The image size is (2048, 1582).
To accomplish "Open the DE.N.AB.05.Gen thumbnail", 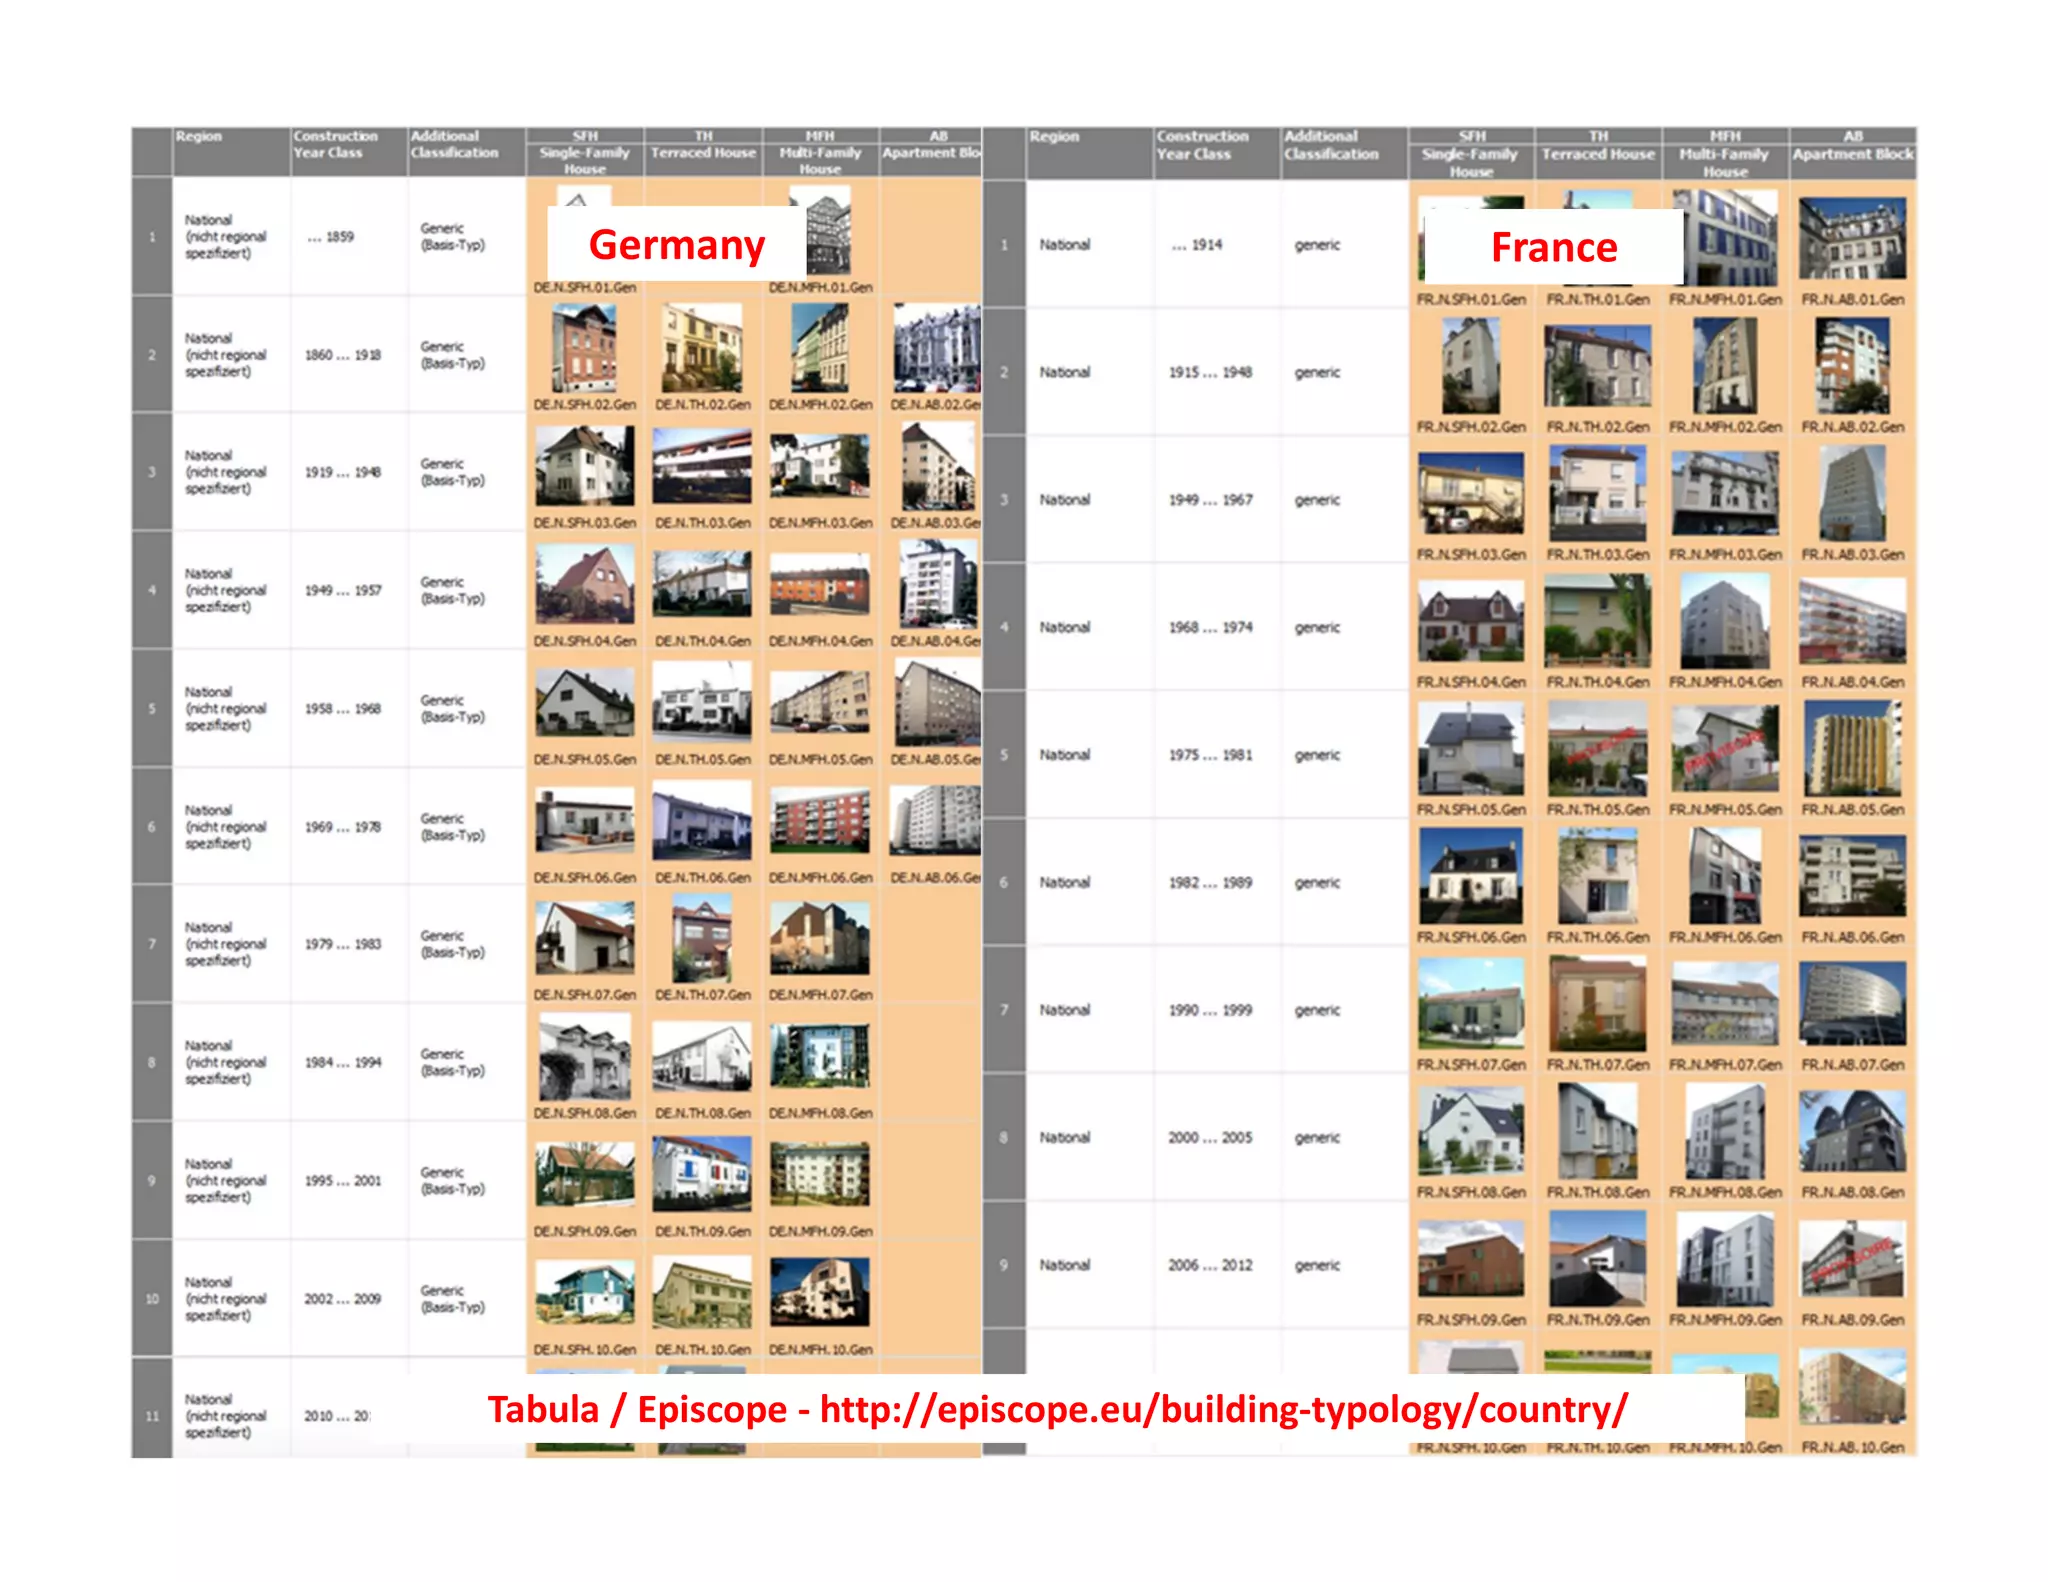I will [x=937, y=703].
